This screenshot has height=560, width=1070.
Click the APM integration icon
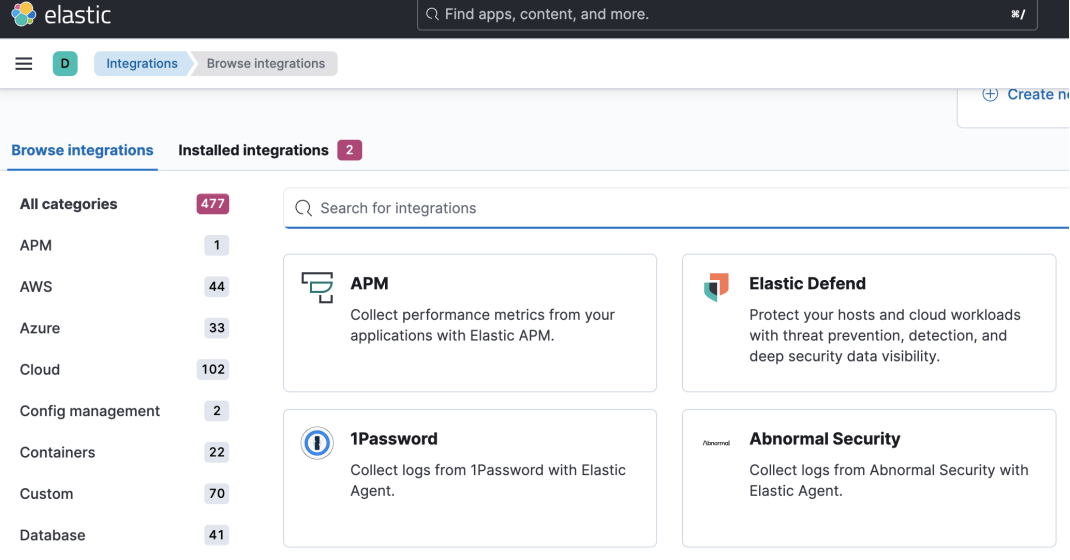(317, 288)
